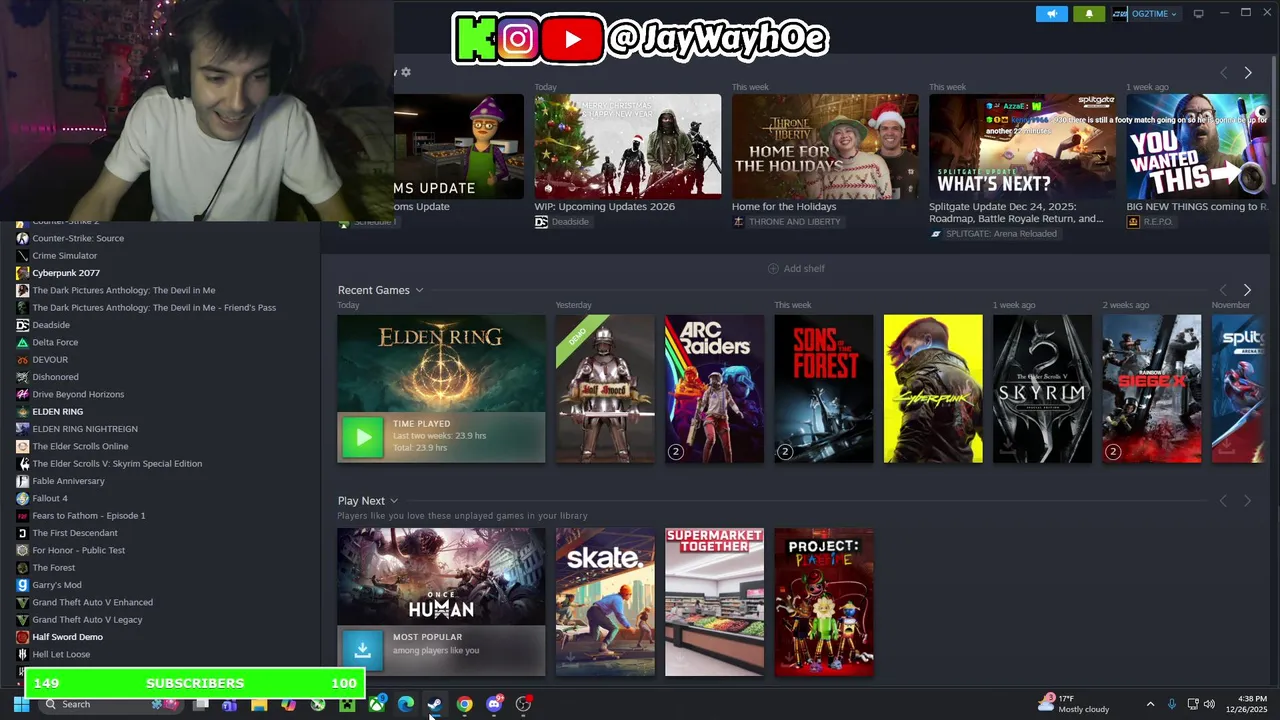
Task: Select Fallout 4 in library list
Action: tap(50, 498)
